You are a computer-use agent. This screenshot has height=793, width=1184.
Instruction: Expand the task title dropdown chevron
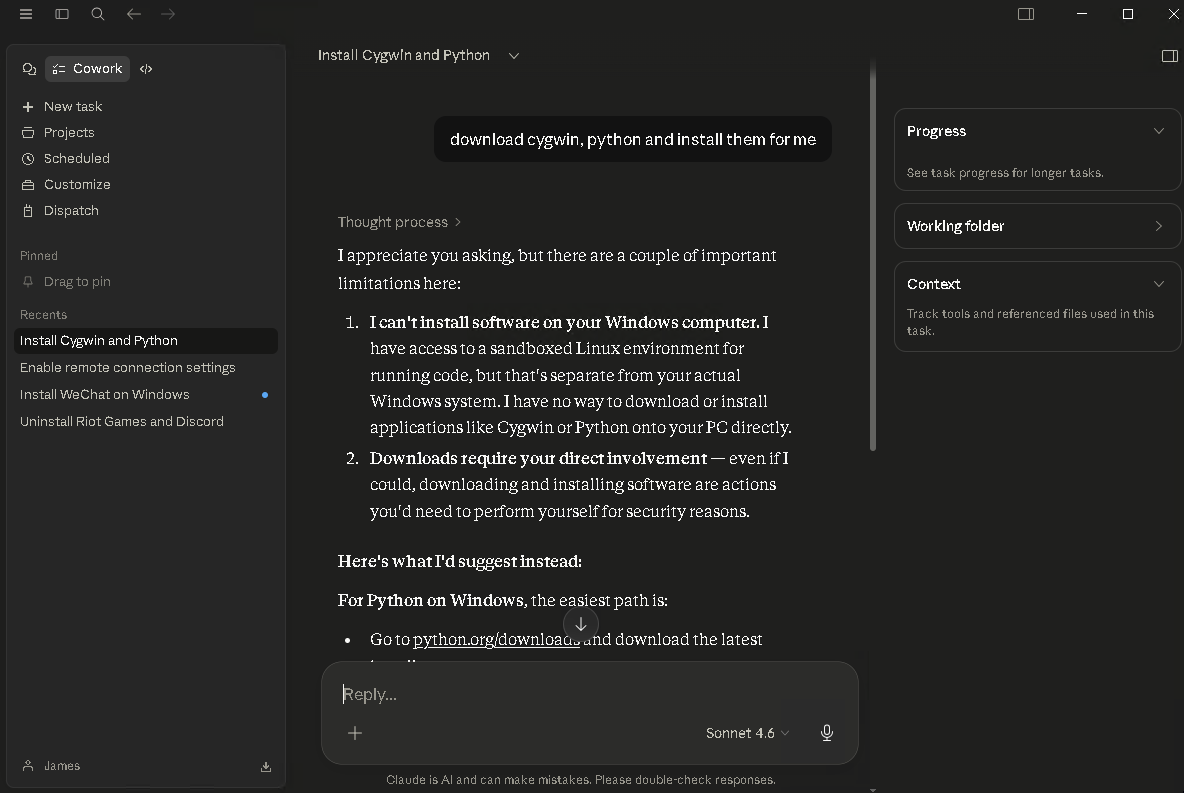[514, 56]
